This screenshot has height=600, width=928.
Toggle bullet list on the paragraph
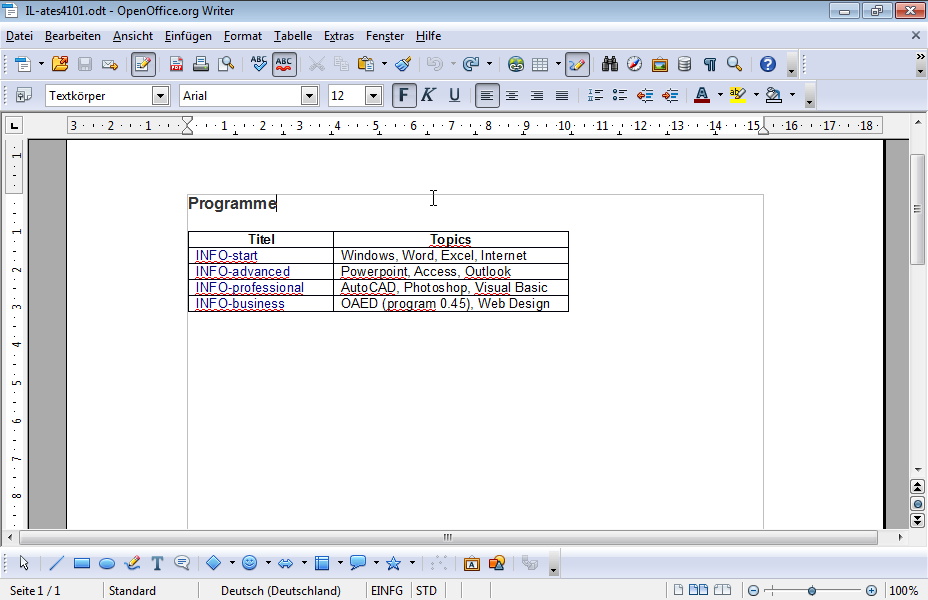620,95
